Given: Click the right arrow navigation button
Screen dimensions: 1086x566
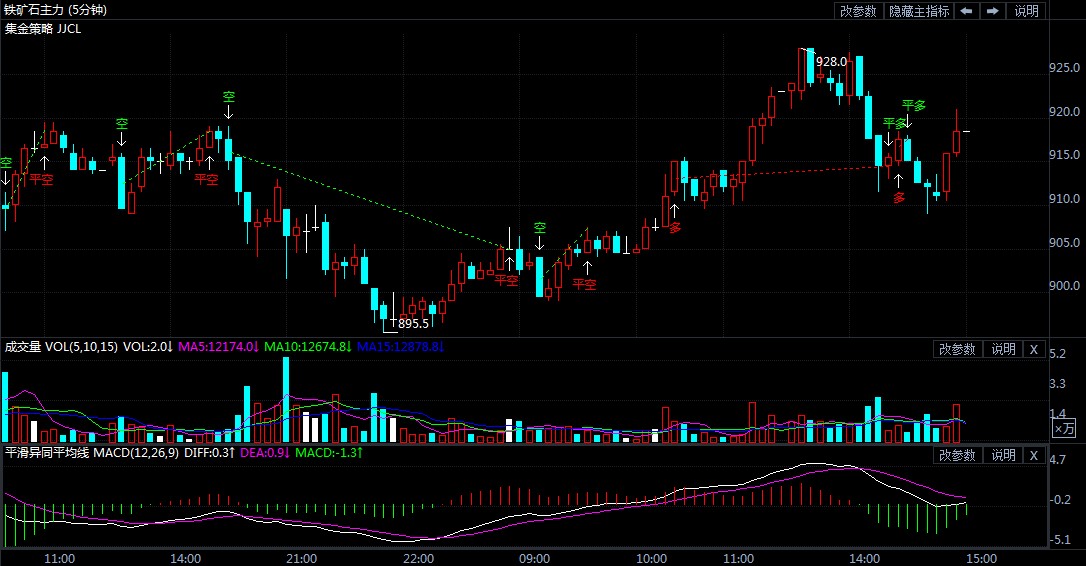Looking at the screenshot, I should [x=992, y=11].
